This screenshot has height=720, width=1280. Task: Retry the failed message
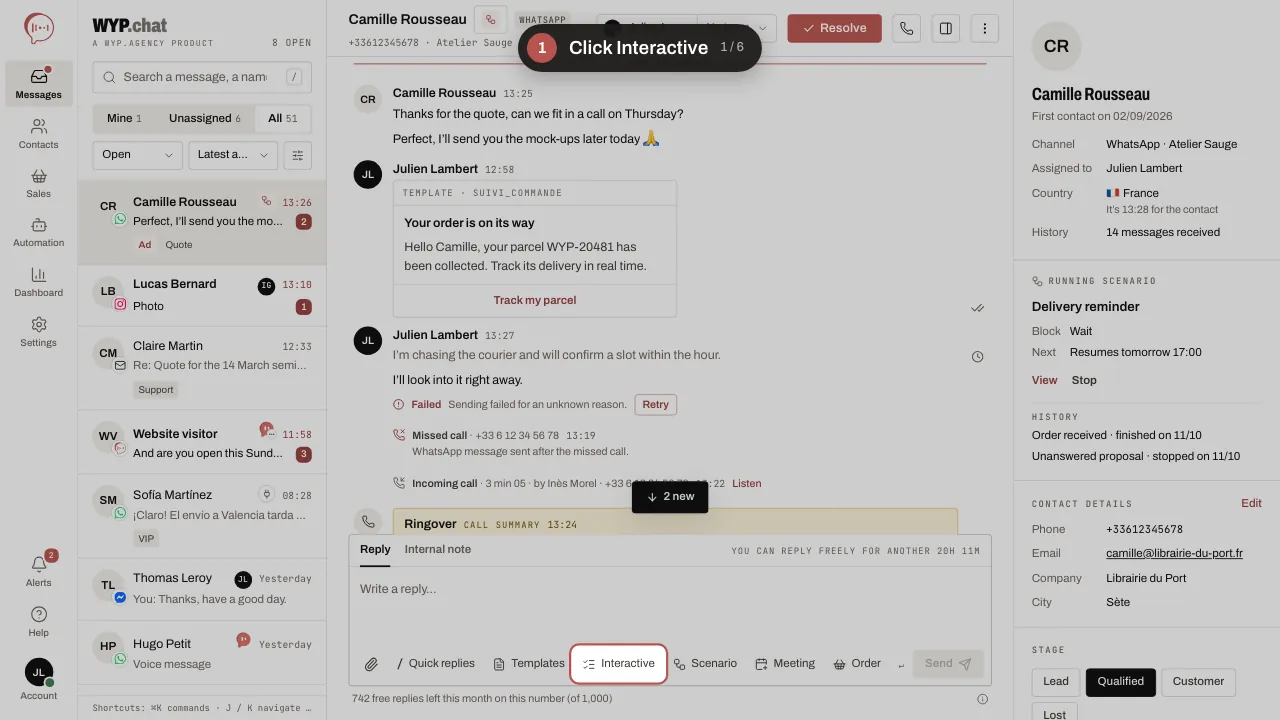click(x=655, y=405)
